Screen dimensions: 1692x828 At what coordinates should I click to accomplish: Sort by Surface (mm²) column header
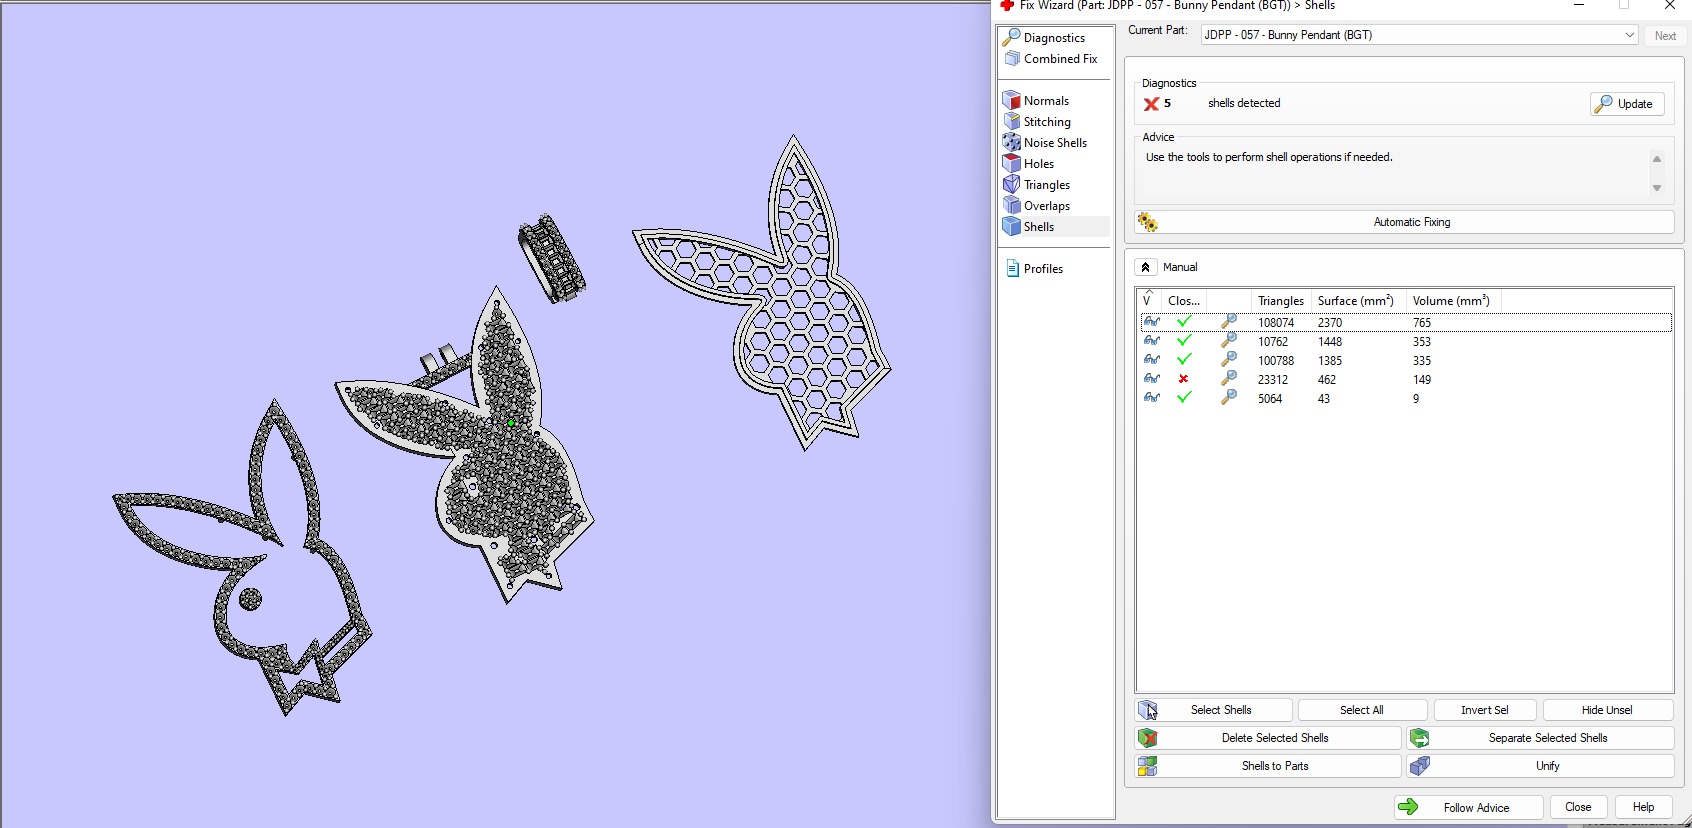[x=1356, y=301]
